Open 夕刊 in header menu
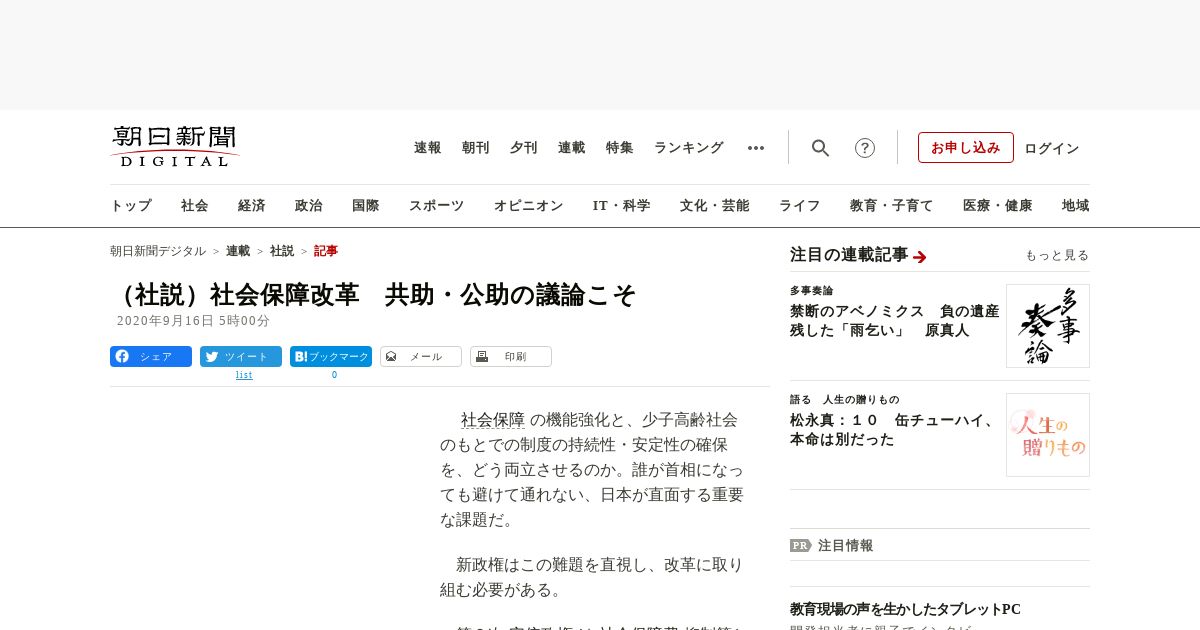 coord(524,148)
